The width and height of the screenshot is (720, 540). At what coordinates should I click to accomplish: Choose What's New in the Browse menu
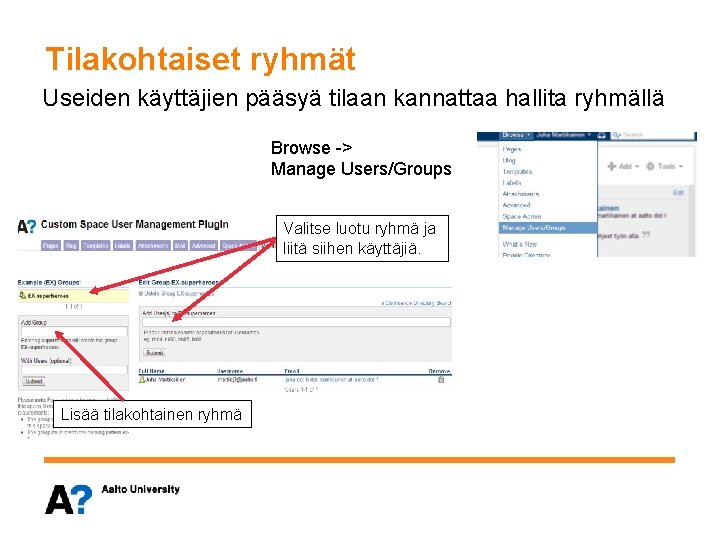[x=519, y=244]
